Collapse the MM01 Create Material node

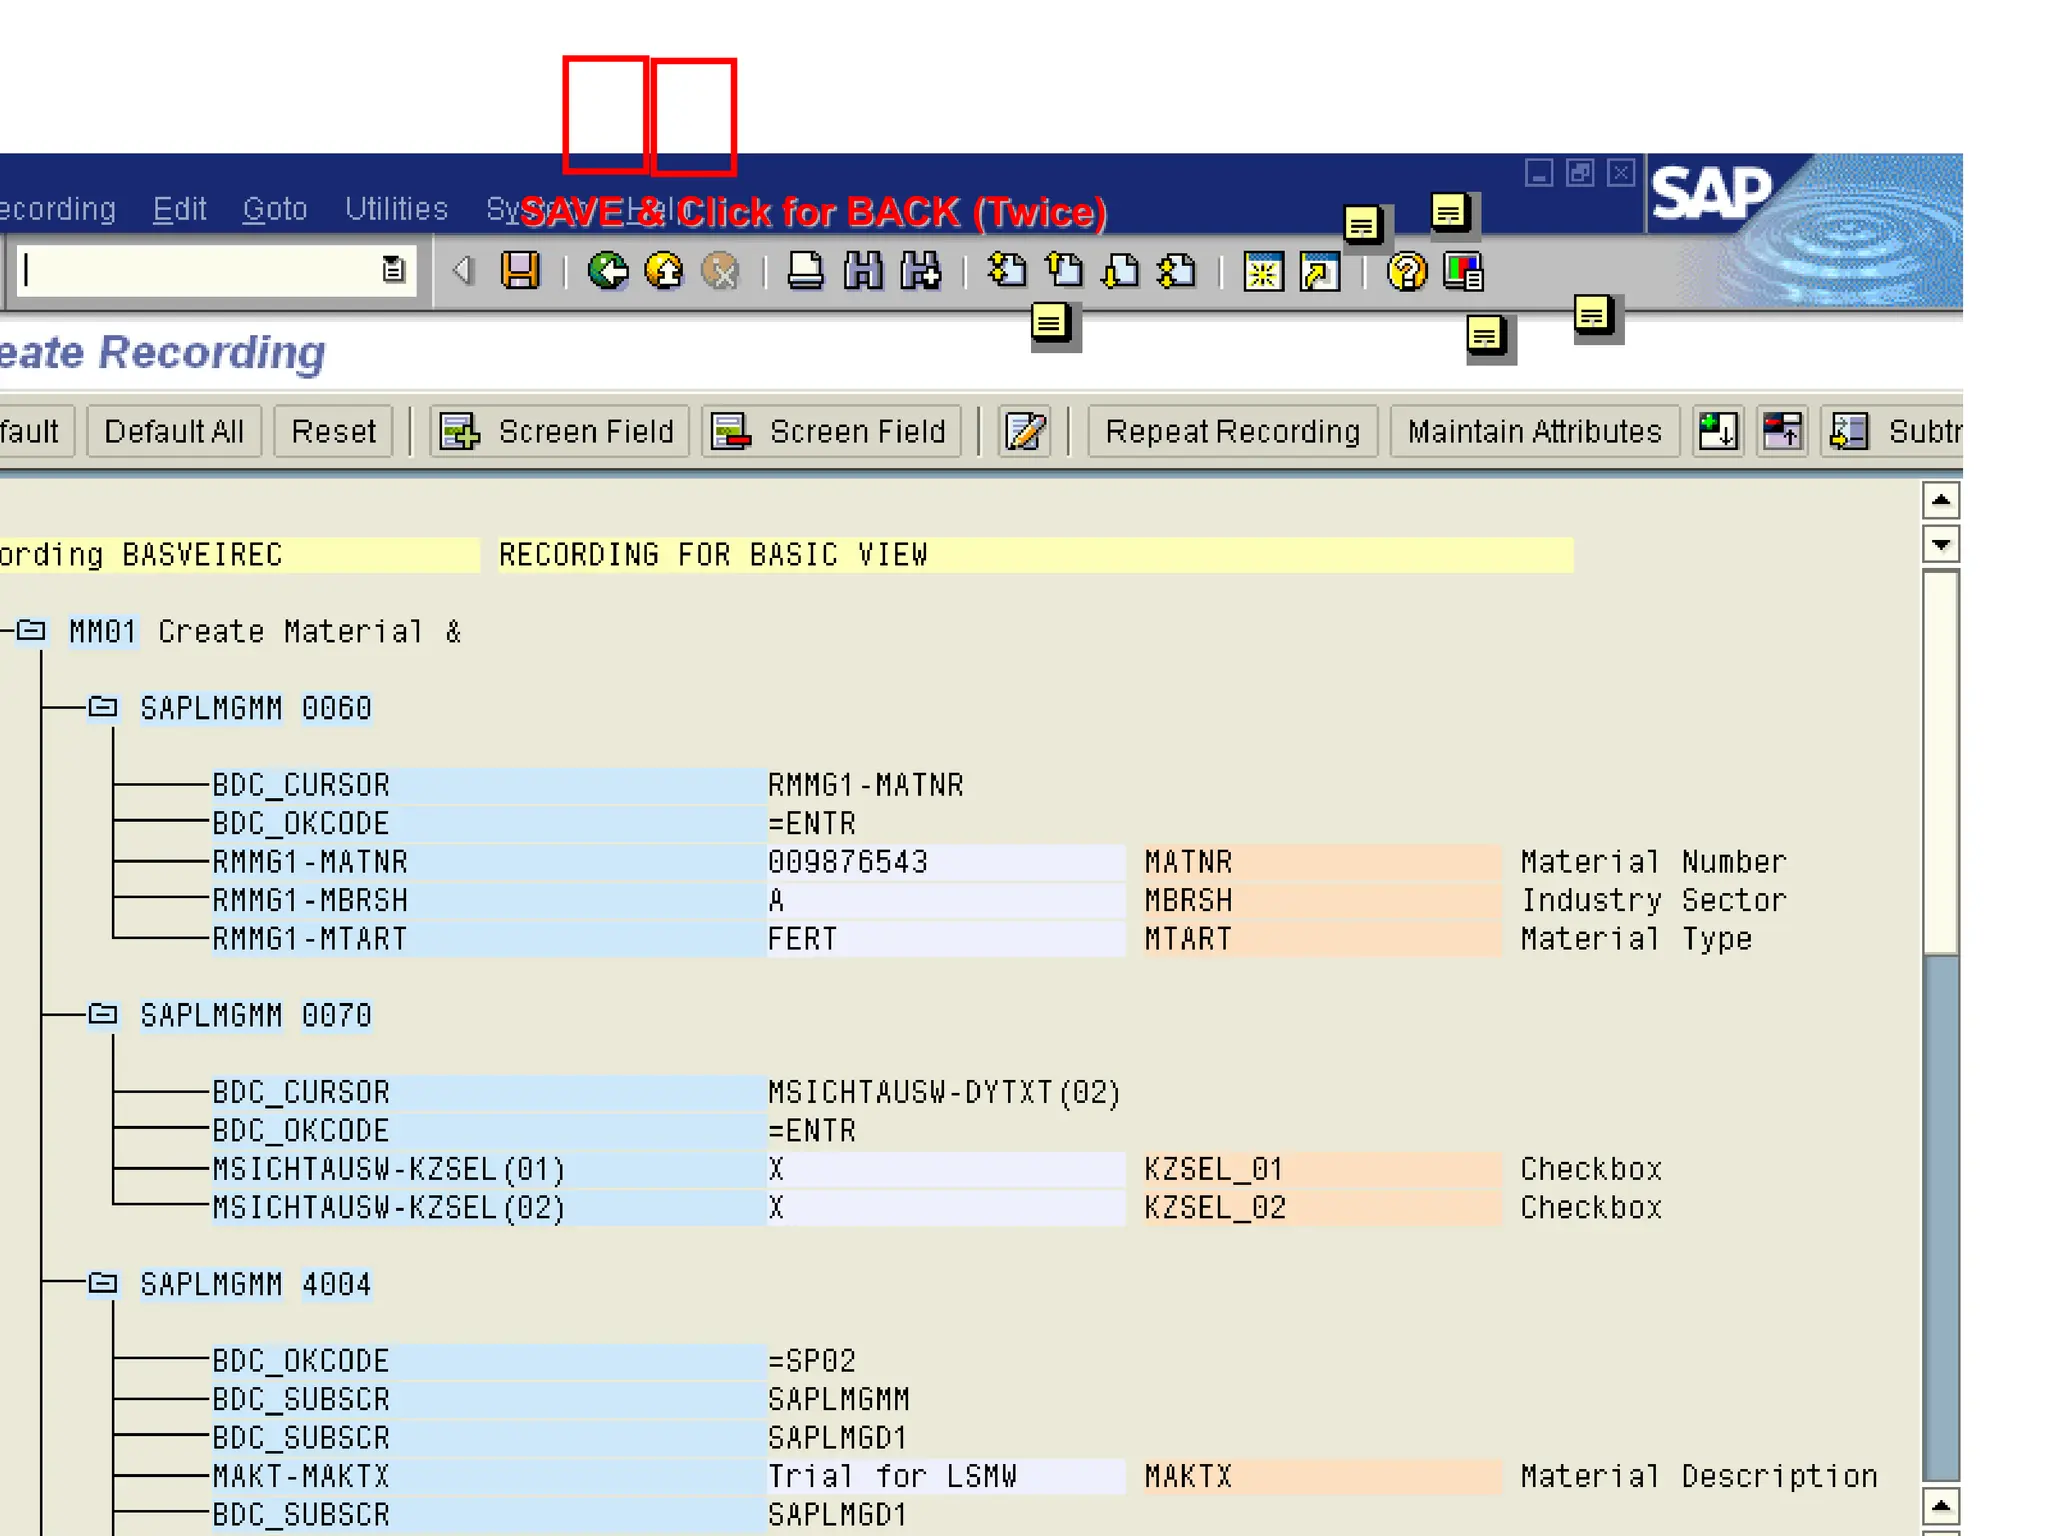click(x=31, y=631)
